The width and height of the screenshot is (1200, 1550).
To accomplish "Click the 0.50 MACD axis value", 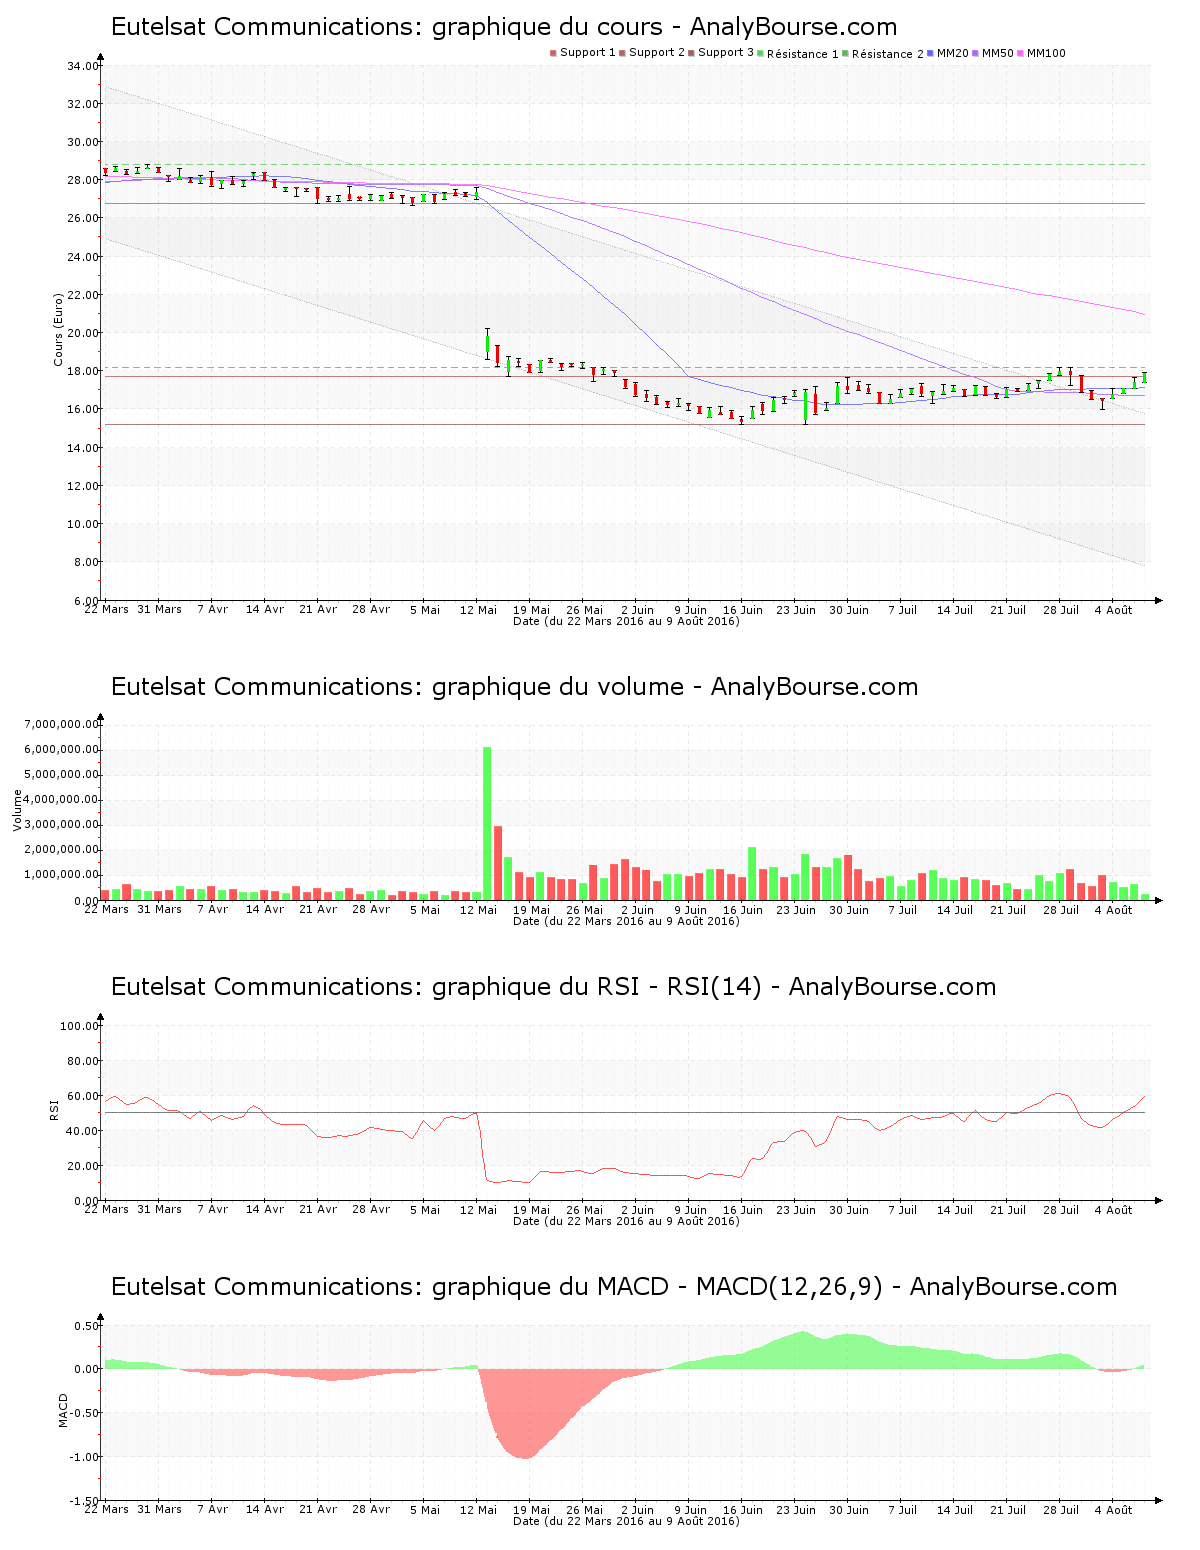I will pos(86,1327).
